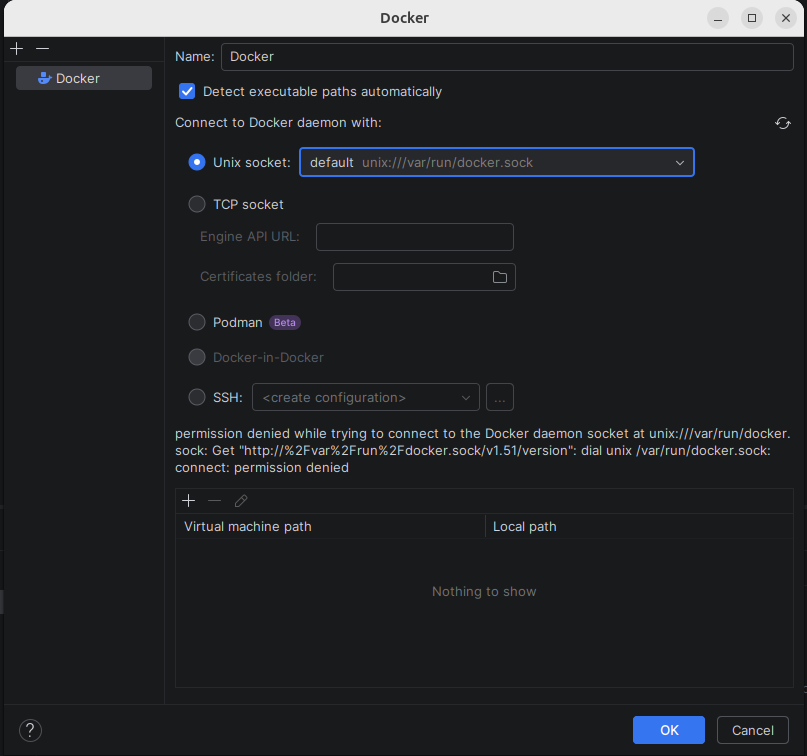Image resolution: width=807 pixels, height=756 pixels.
Task: Open the SSH create configuration dropdown
Action: (366, 397)
